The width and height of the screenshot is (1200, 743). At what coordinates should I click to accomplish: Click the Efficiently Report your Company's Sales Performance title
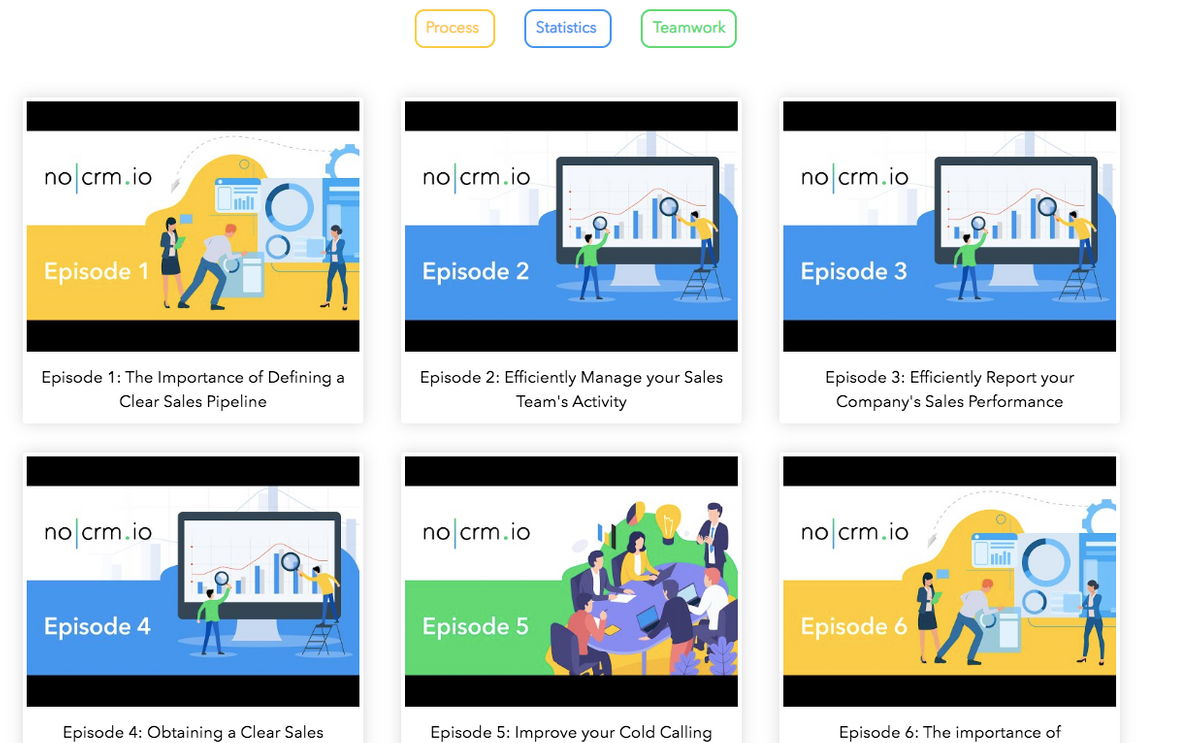(949, 389)
